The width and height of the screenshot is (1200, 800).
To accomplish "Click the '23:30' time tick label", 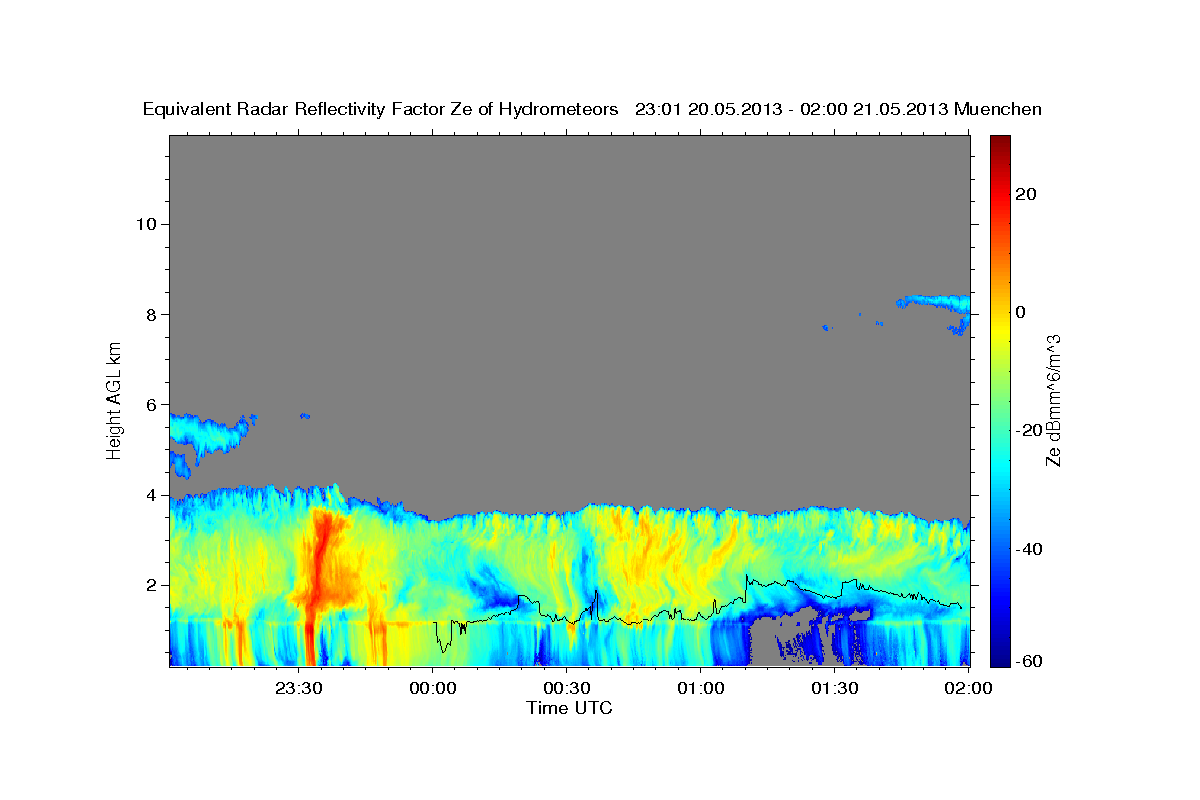I will [x=298, y=688].
